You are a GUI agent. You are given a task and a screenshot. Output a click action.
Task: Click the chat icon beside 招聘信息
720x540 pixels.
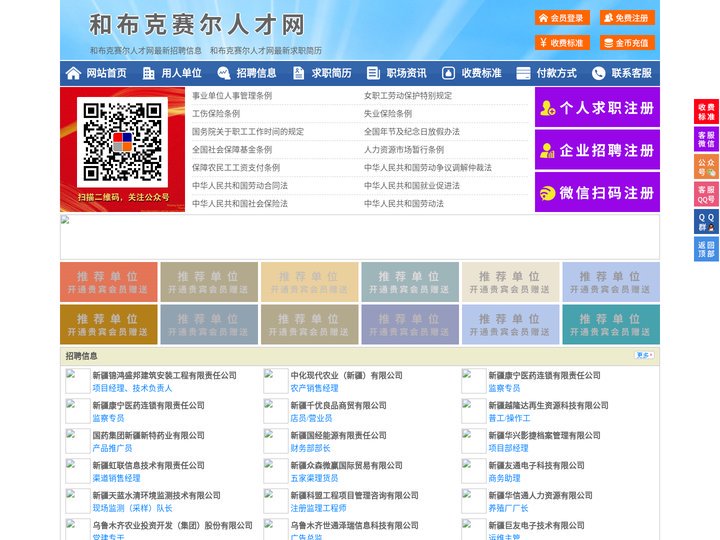(x=224, y=73)
